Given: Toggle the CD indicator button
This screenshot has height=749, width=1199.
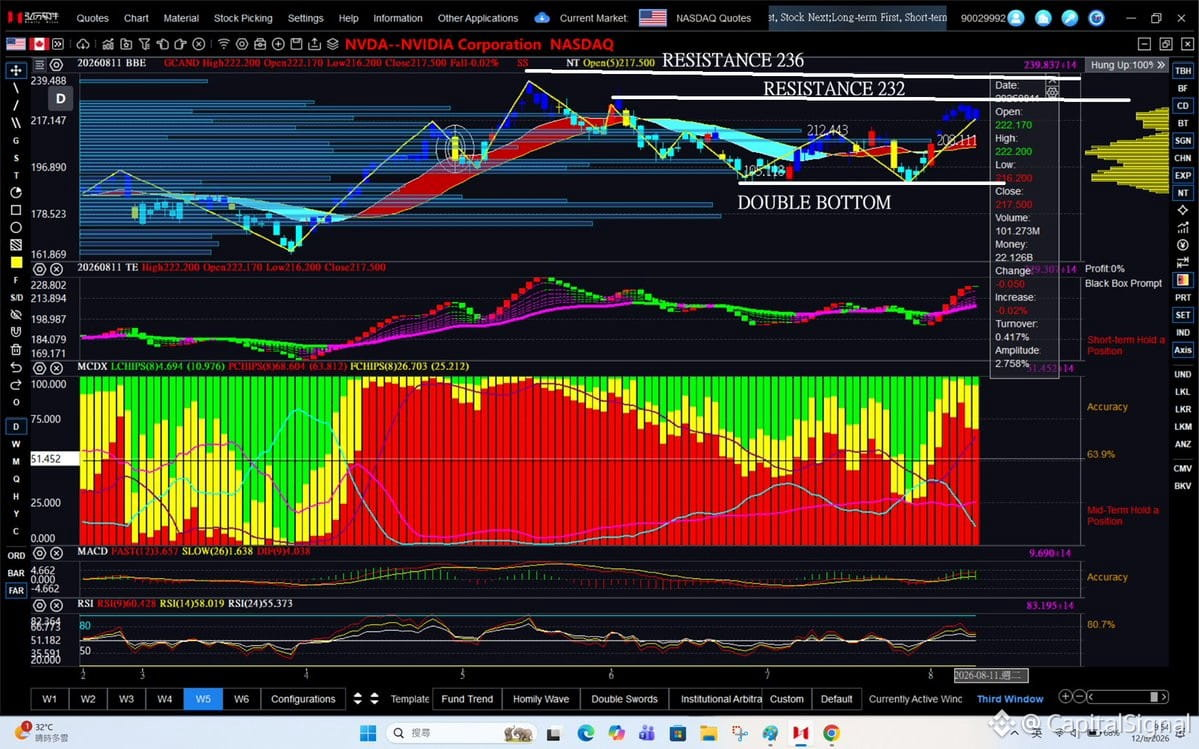Looking at the screenshot, I should pyautogui.click(x=1183, y=105).
